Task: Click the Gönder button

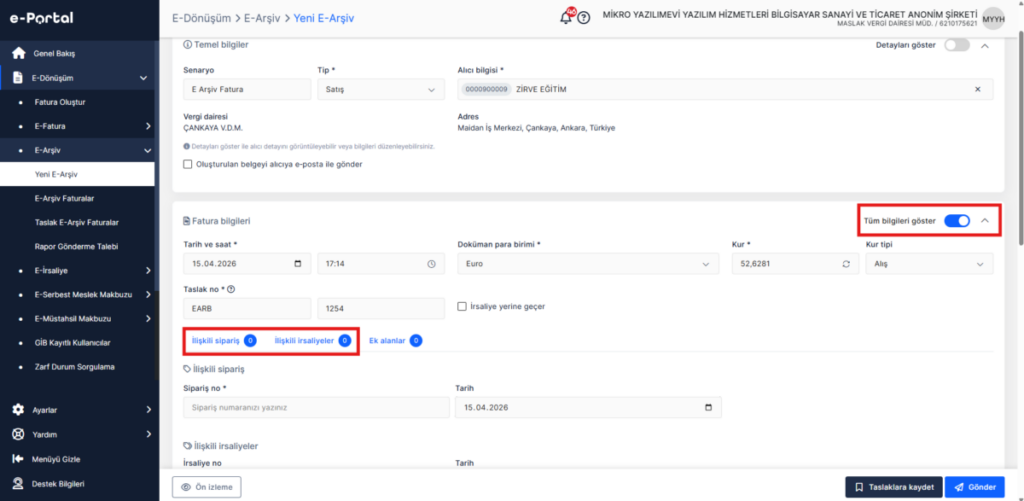Action: pos(974,487)
